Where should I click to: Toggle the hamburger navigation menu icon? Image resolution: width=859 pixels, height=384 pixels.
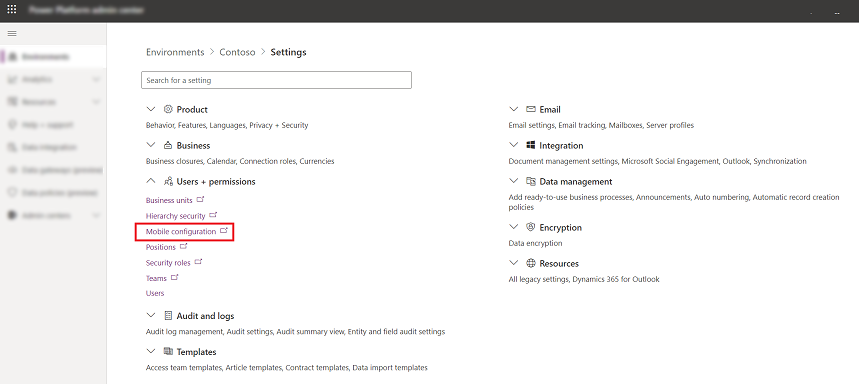click(12, 33)
